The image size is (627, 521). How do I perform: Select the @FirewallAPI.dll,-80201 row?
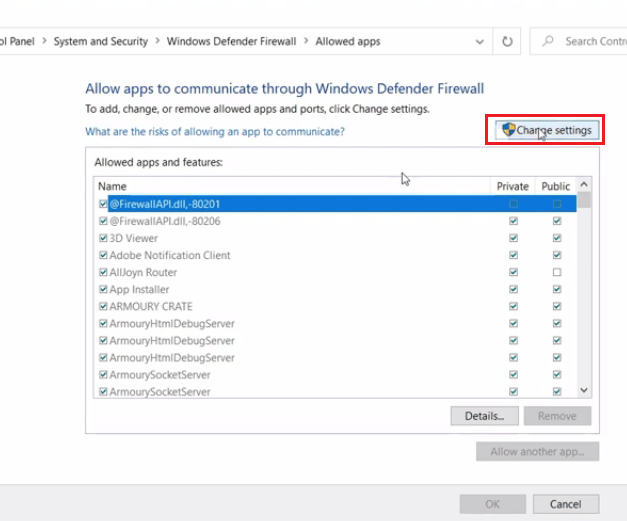coord(336,204)
